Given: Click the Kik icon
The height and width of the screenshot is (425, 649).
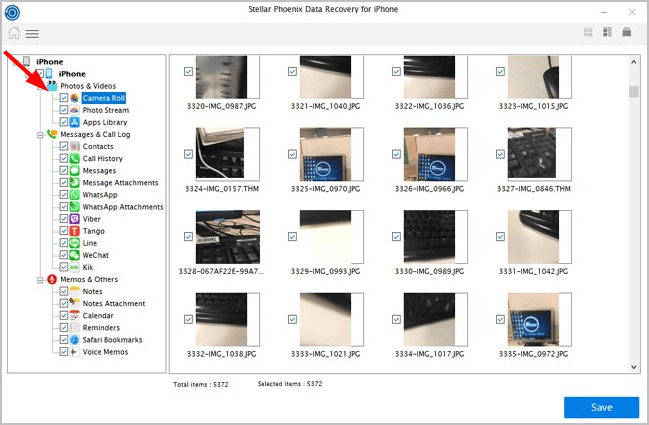Looking at the screenshot, I should (75, 267).
